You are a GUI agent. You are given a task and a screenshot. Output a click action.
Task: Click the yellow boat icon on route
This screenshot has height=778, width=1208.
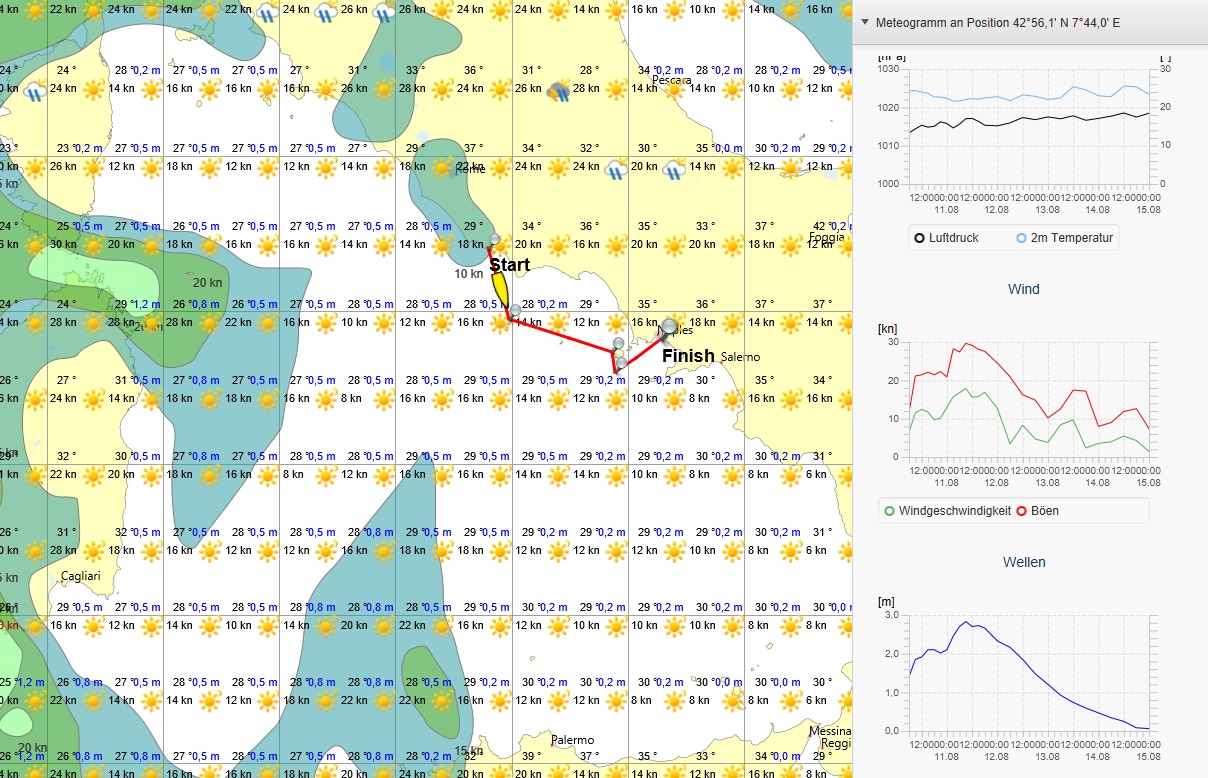coord(499,290)
